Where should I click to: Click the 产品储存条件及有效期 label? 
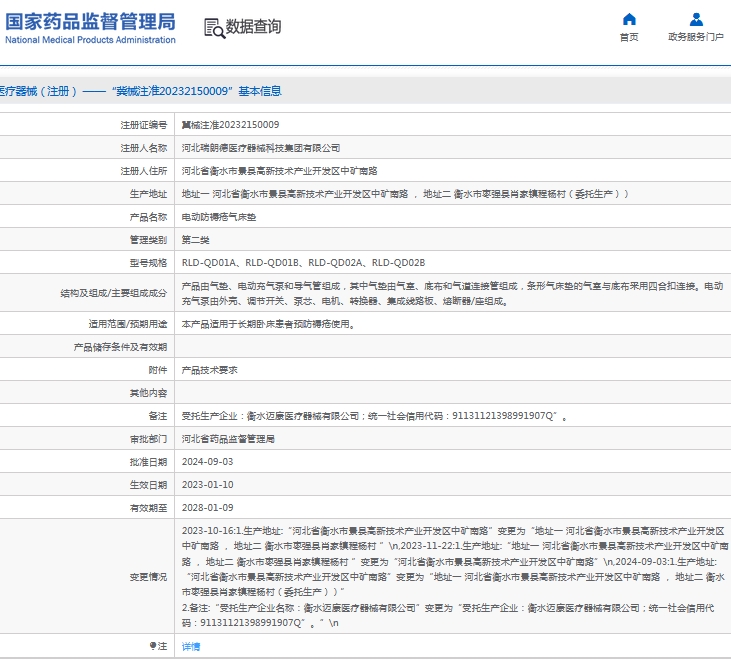coord(120,347)
